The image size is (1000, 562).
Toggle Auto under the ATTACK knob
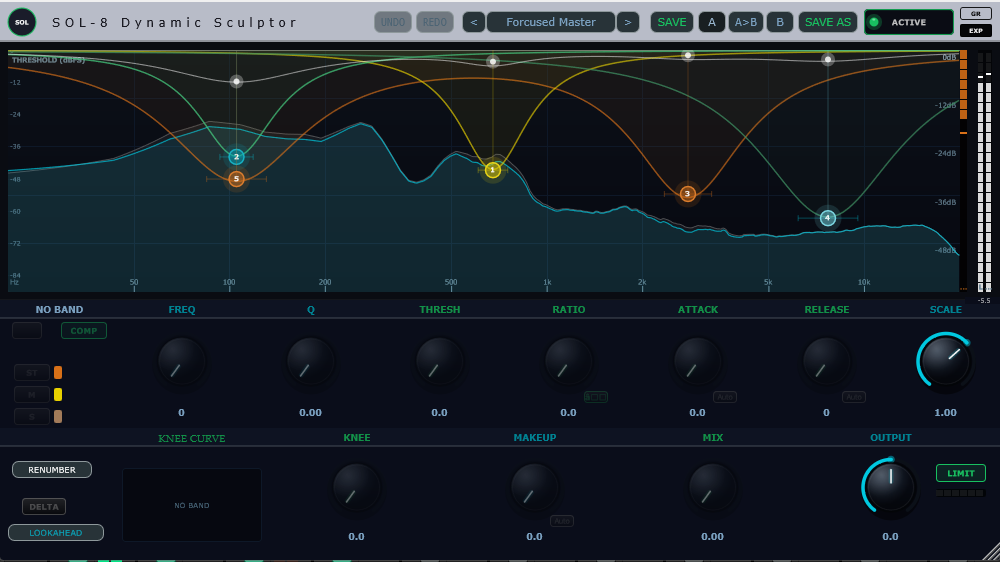click(725, 397)
